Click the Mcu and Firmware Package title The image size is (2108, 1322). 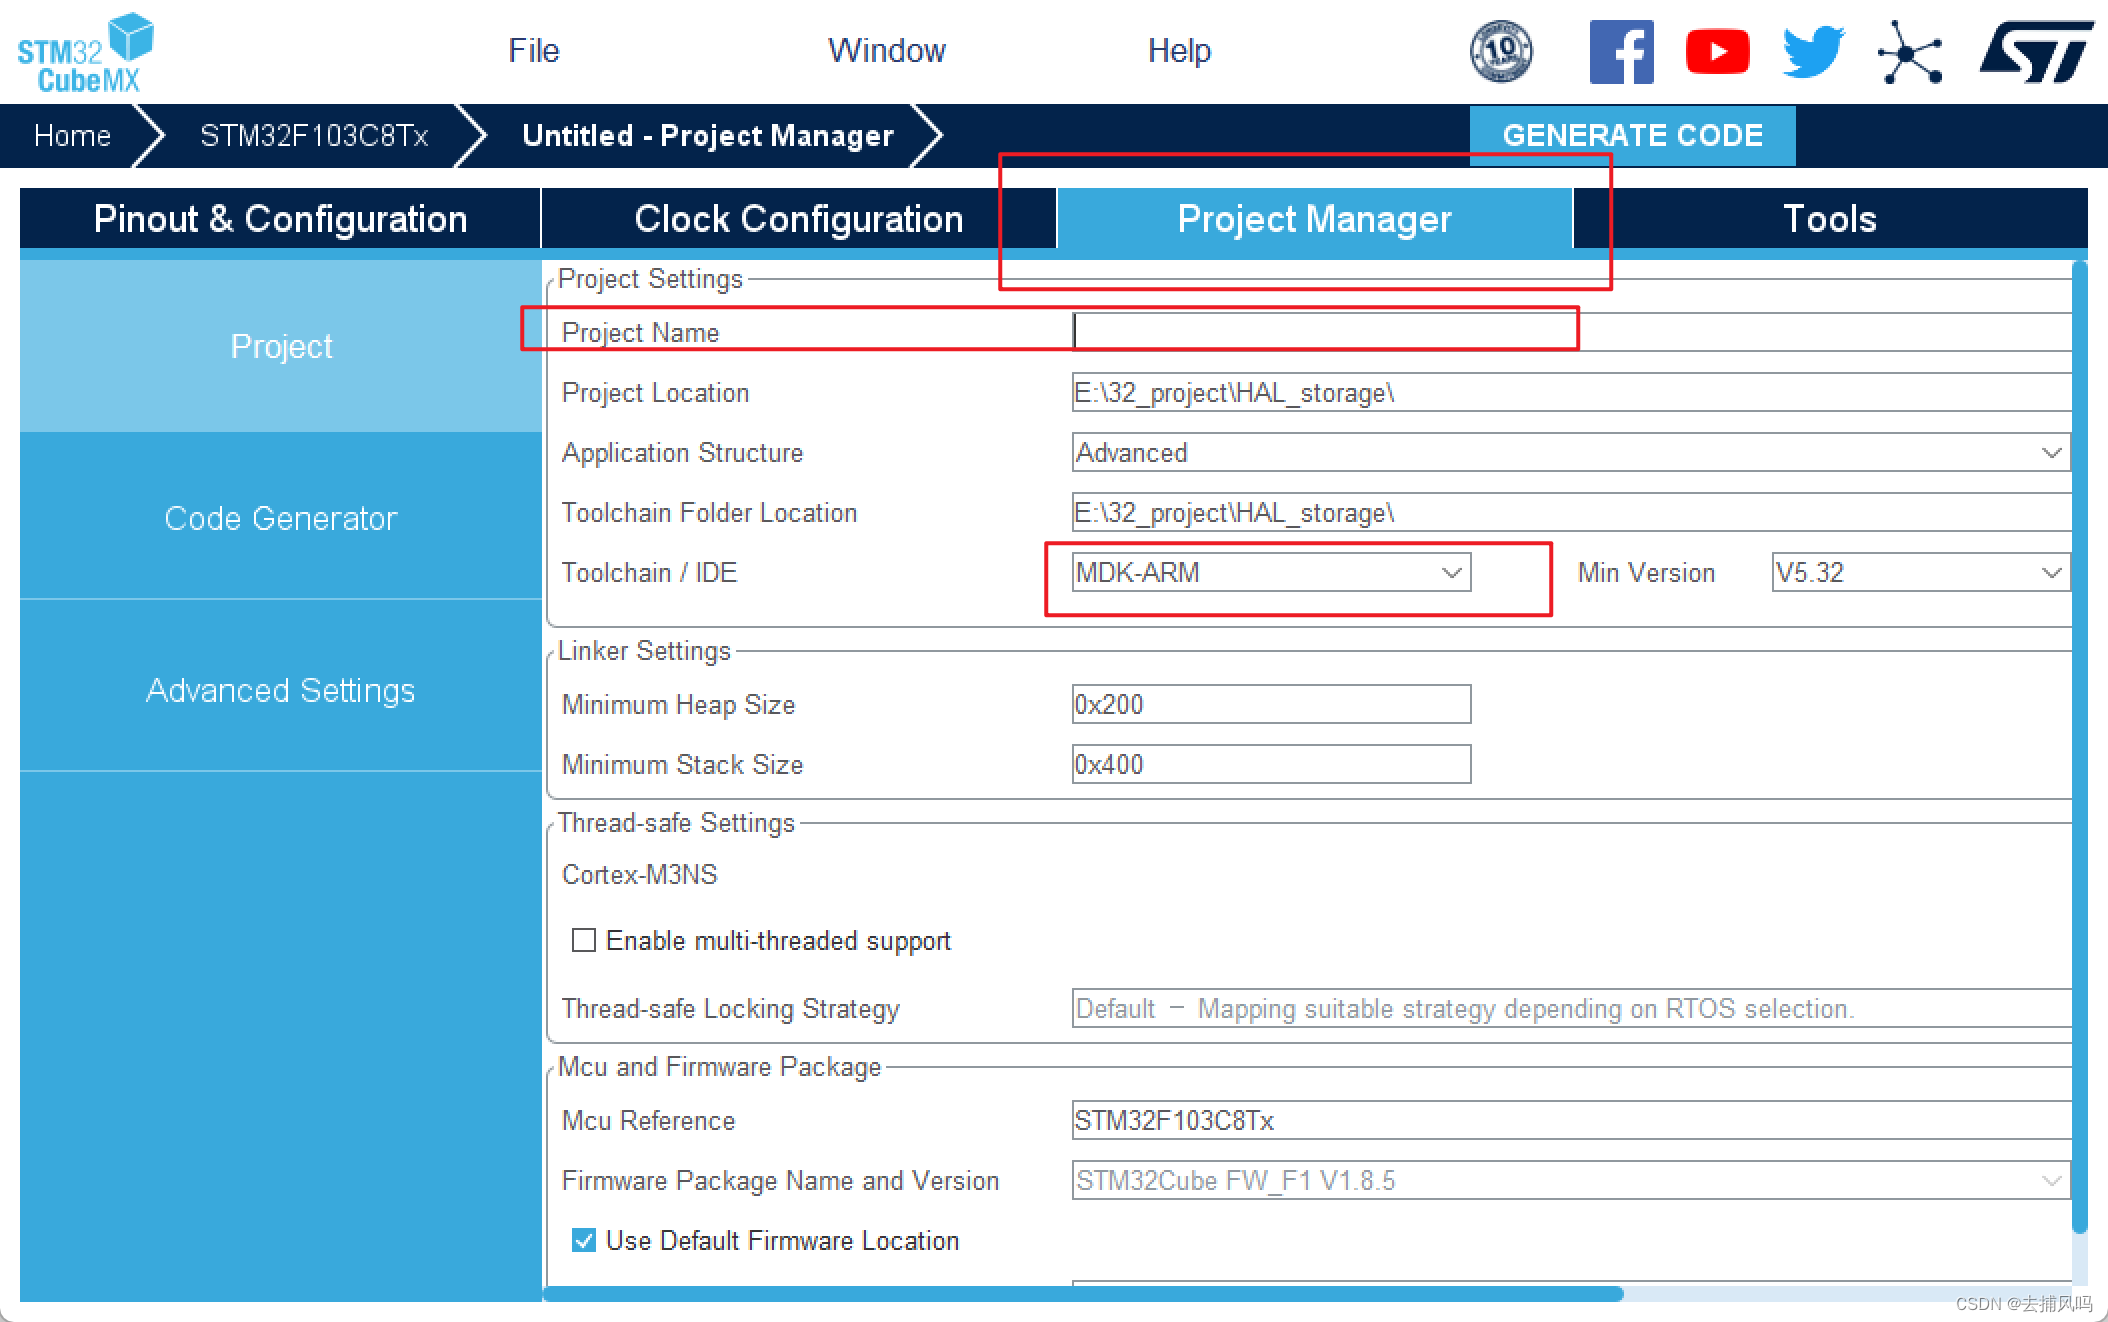tap(720, 1067)
